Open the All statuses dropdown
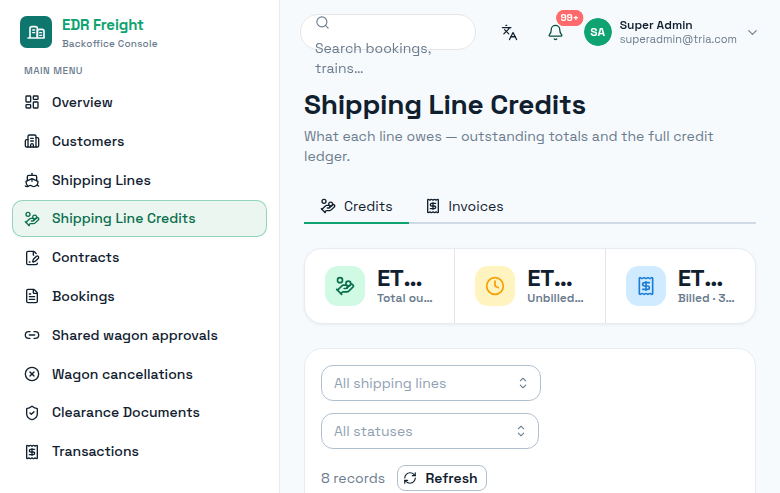780x493 pixels. 430,431
